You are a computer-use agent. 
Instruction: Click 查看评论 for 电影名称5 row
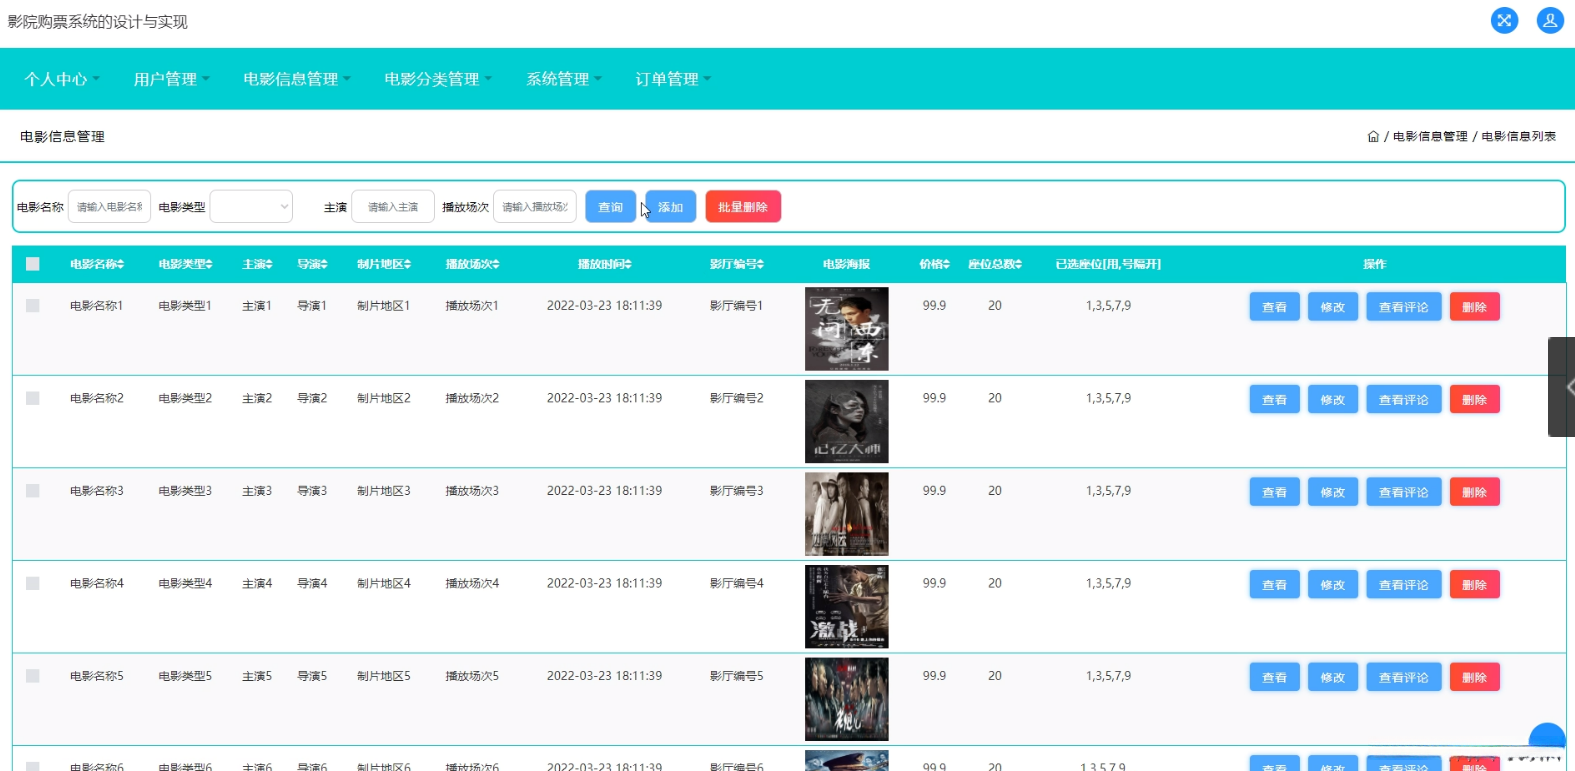(1404, 677)
